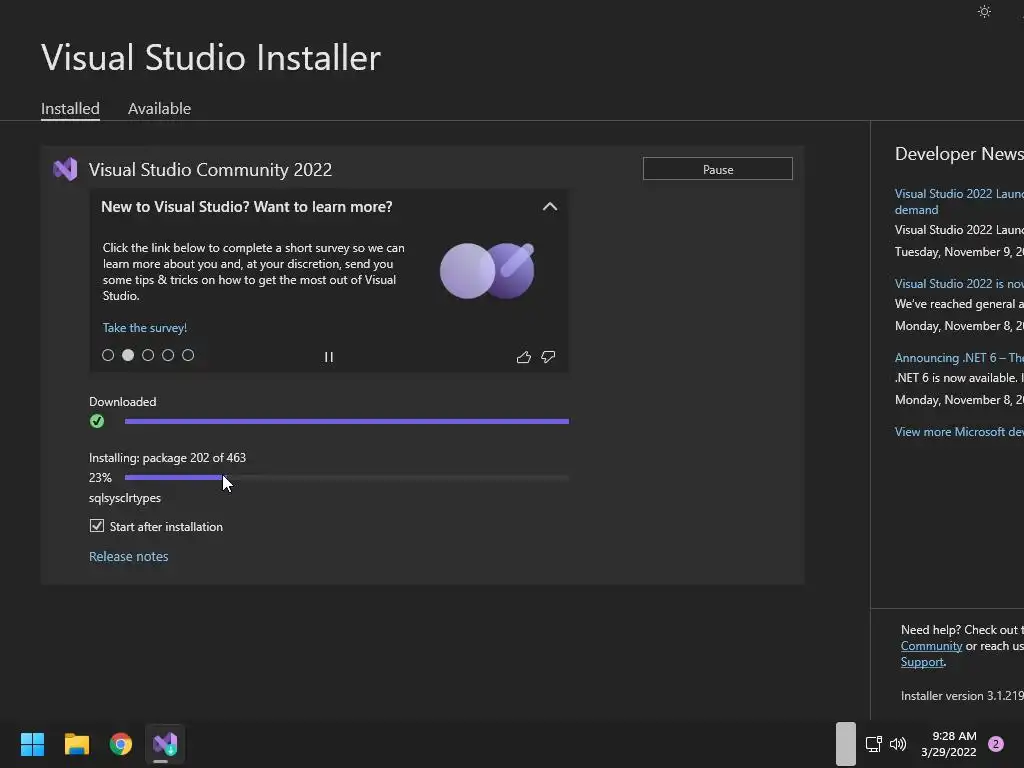This screenshot has height=768, width=1024.
Task: Open File Explorer from the taskbar
Action: pos(76,744)
